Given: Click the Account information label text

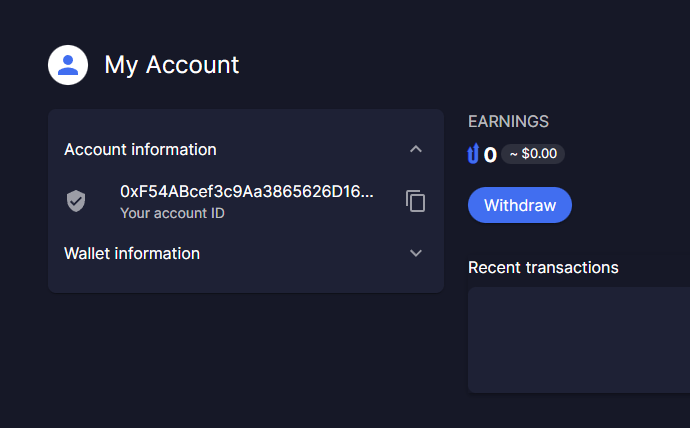Looking at the screenshot, I should tap(140, 150).
